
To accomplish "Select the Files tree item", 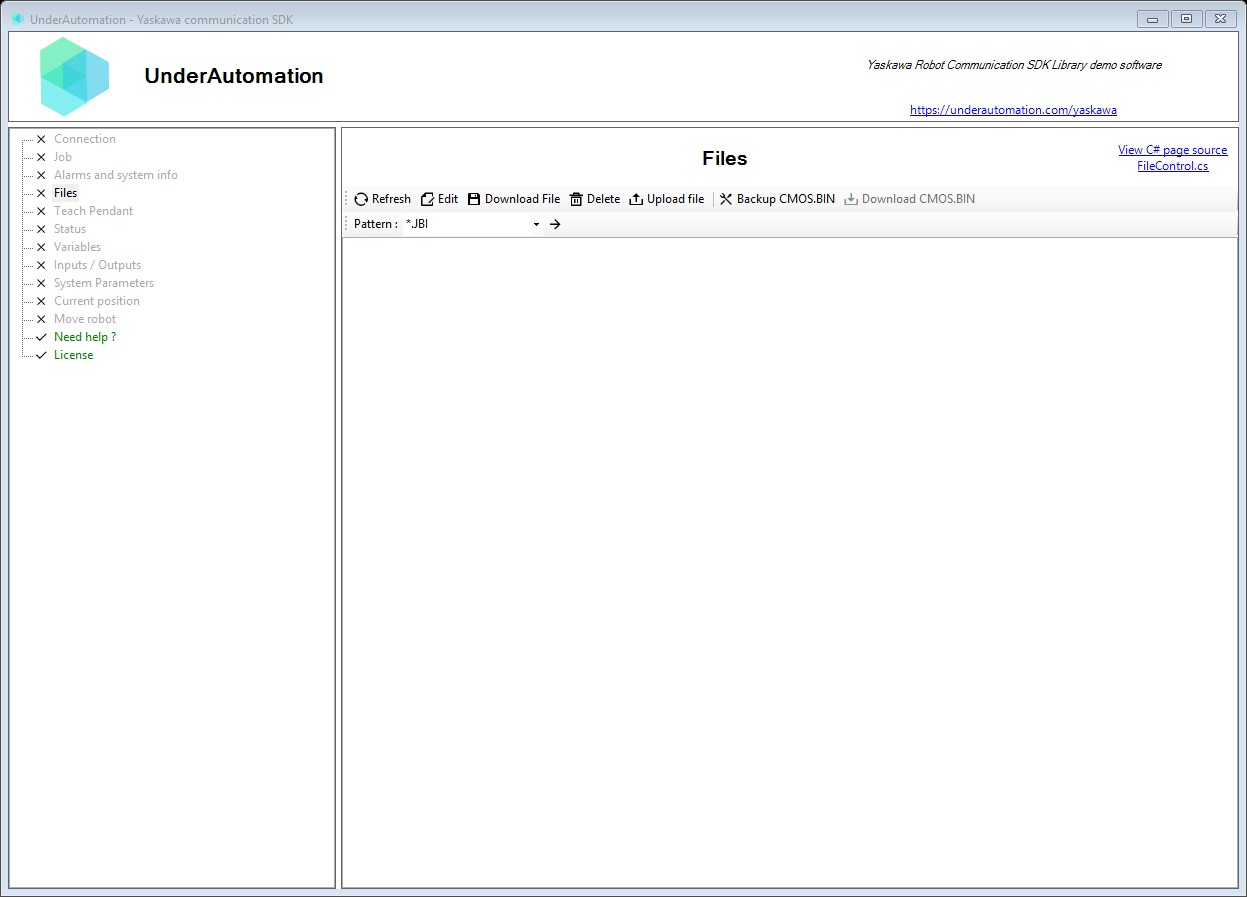I will [x=66, y=193].
